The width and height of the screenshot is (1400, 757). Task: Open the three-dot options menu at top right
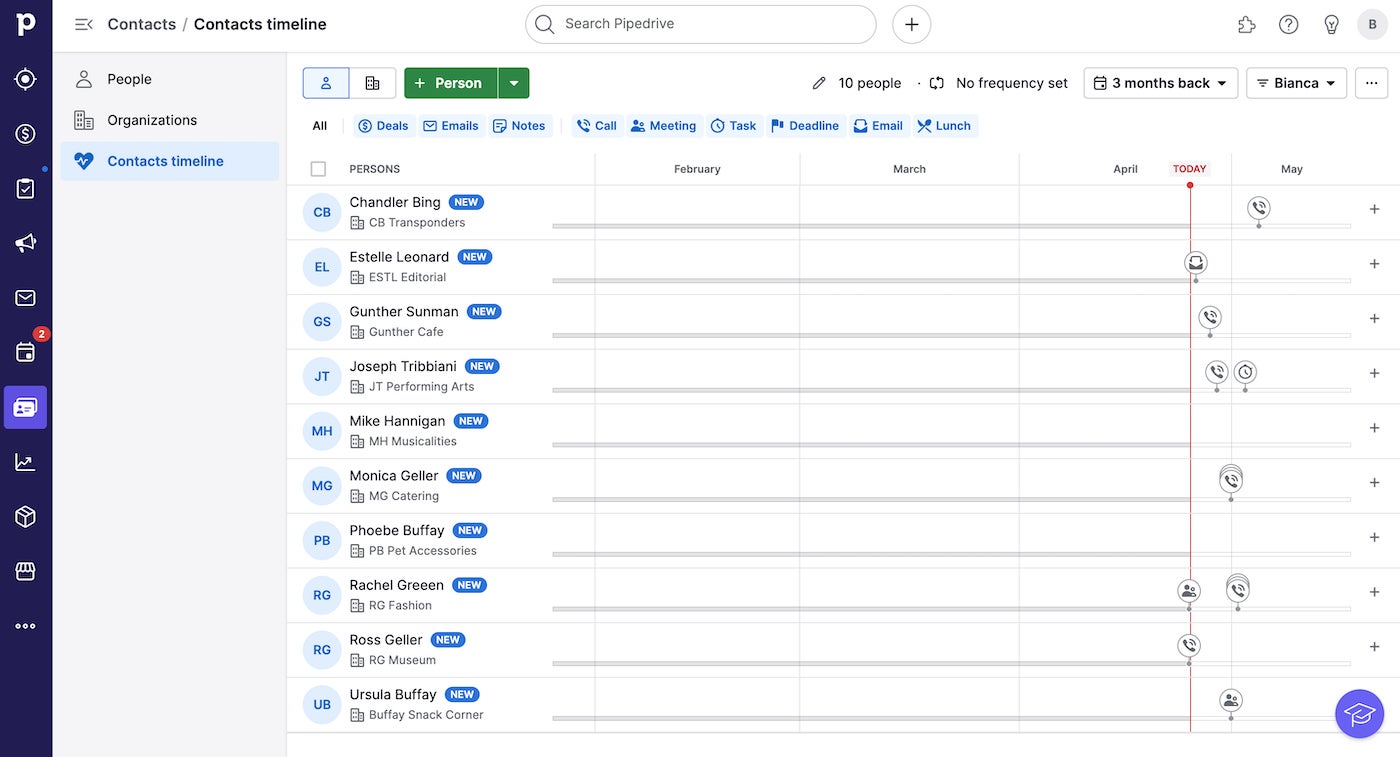1372,83
